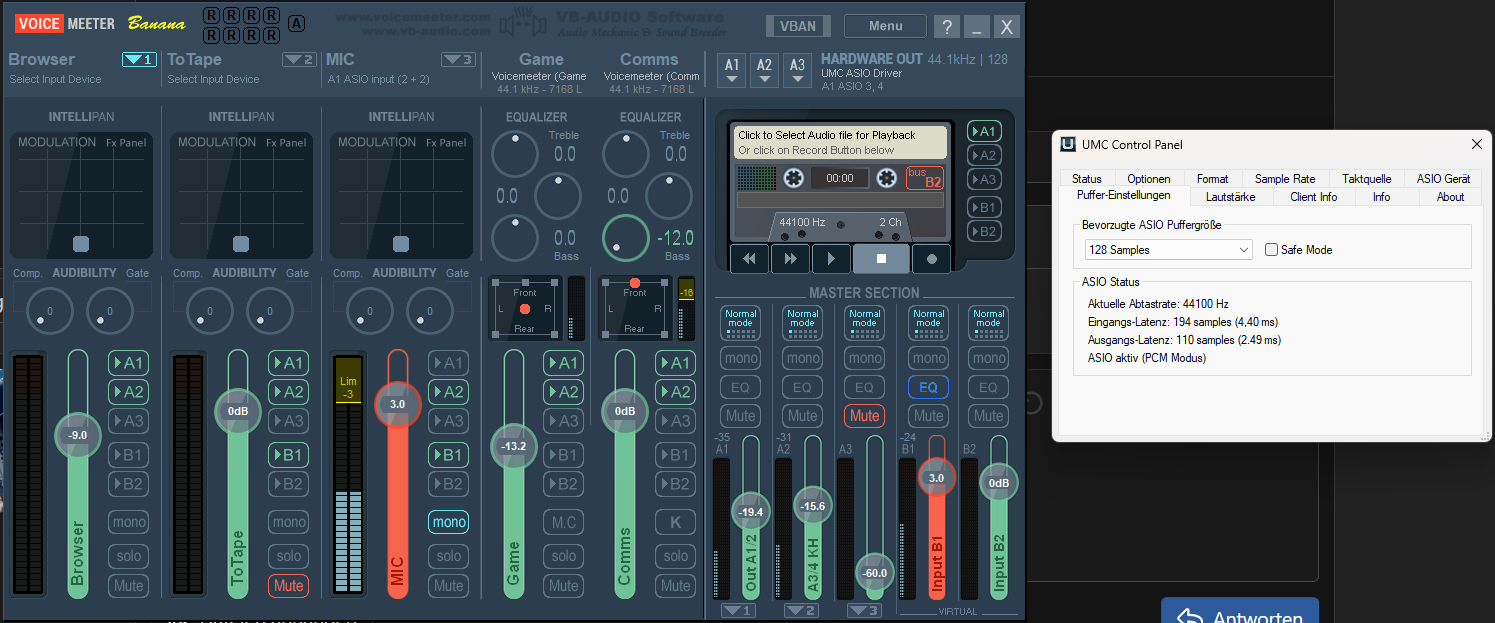Switch to the ASIO Gerät tab
The height and width of the screenshot is (623, 1495).
[1443, 179]
